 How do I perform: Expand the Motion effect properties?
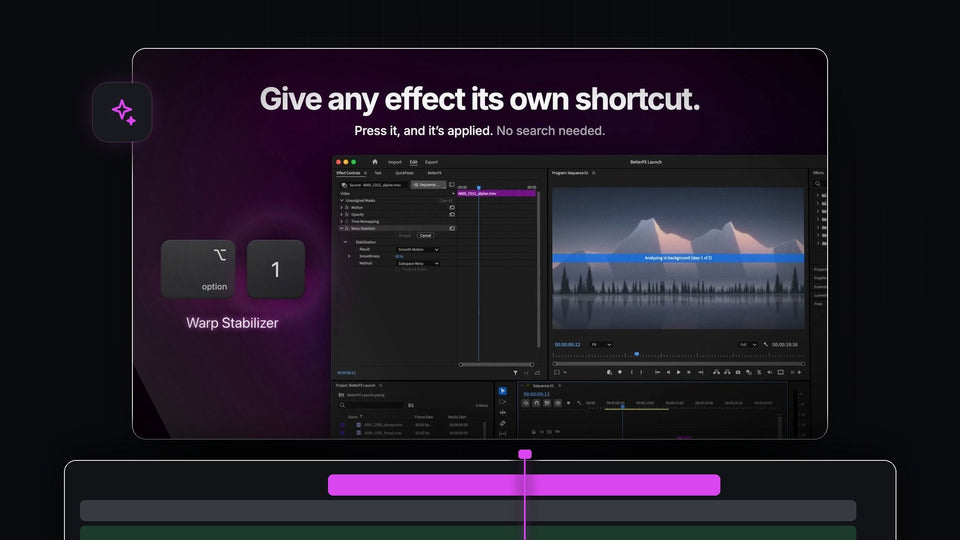tap(342, 208)
